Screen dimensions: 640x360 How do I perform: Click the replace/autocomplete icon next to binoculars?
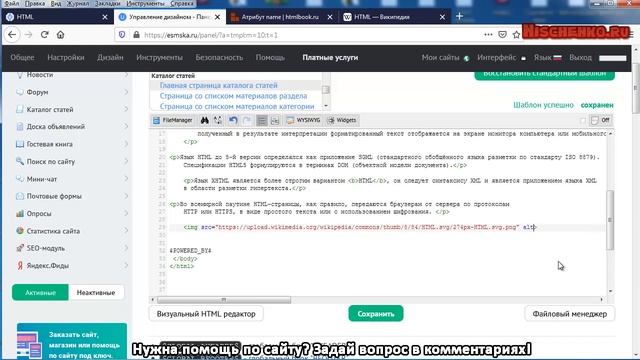[218, 120]
